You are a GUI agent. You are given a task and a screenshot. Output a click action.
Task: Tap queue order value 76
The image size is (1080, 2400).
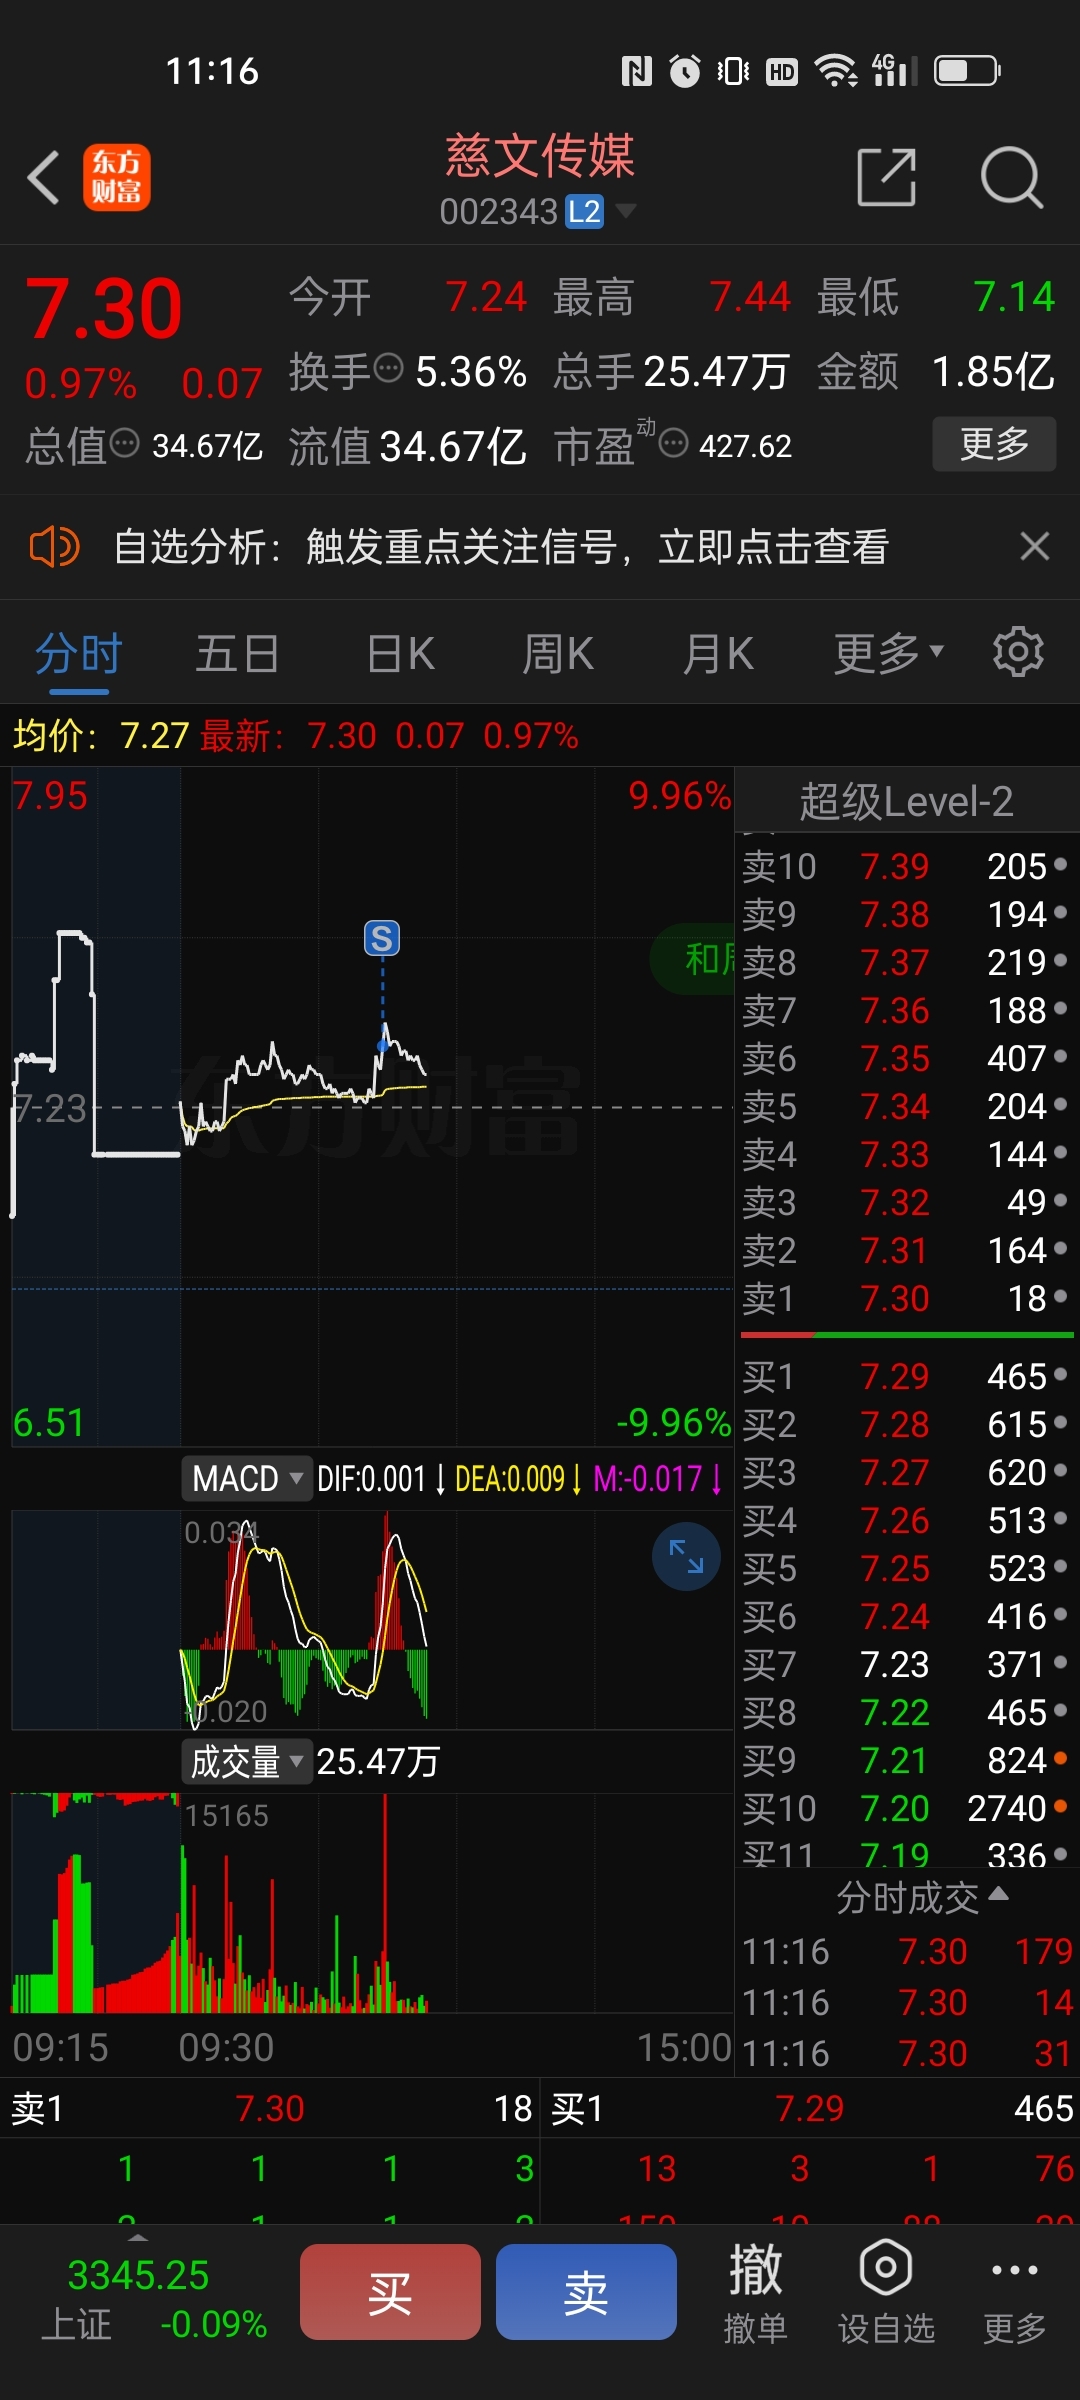1055,2168
